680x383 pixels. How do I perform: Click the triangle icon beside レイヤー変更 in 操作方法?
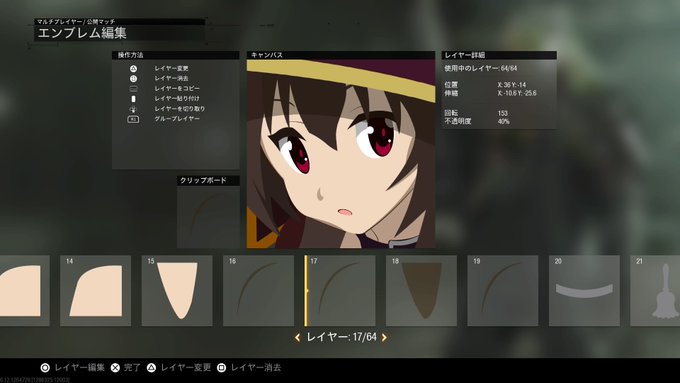134,69
